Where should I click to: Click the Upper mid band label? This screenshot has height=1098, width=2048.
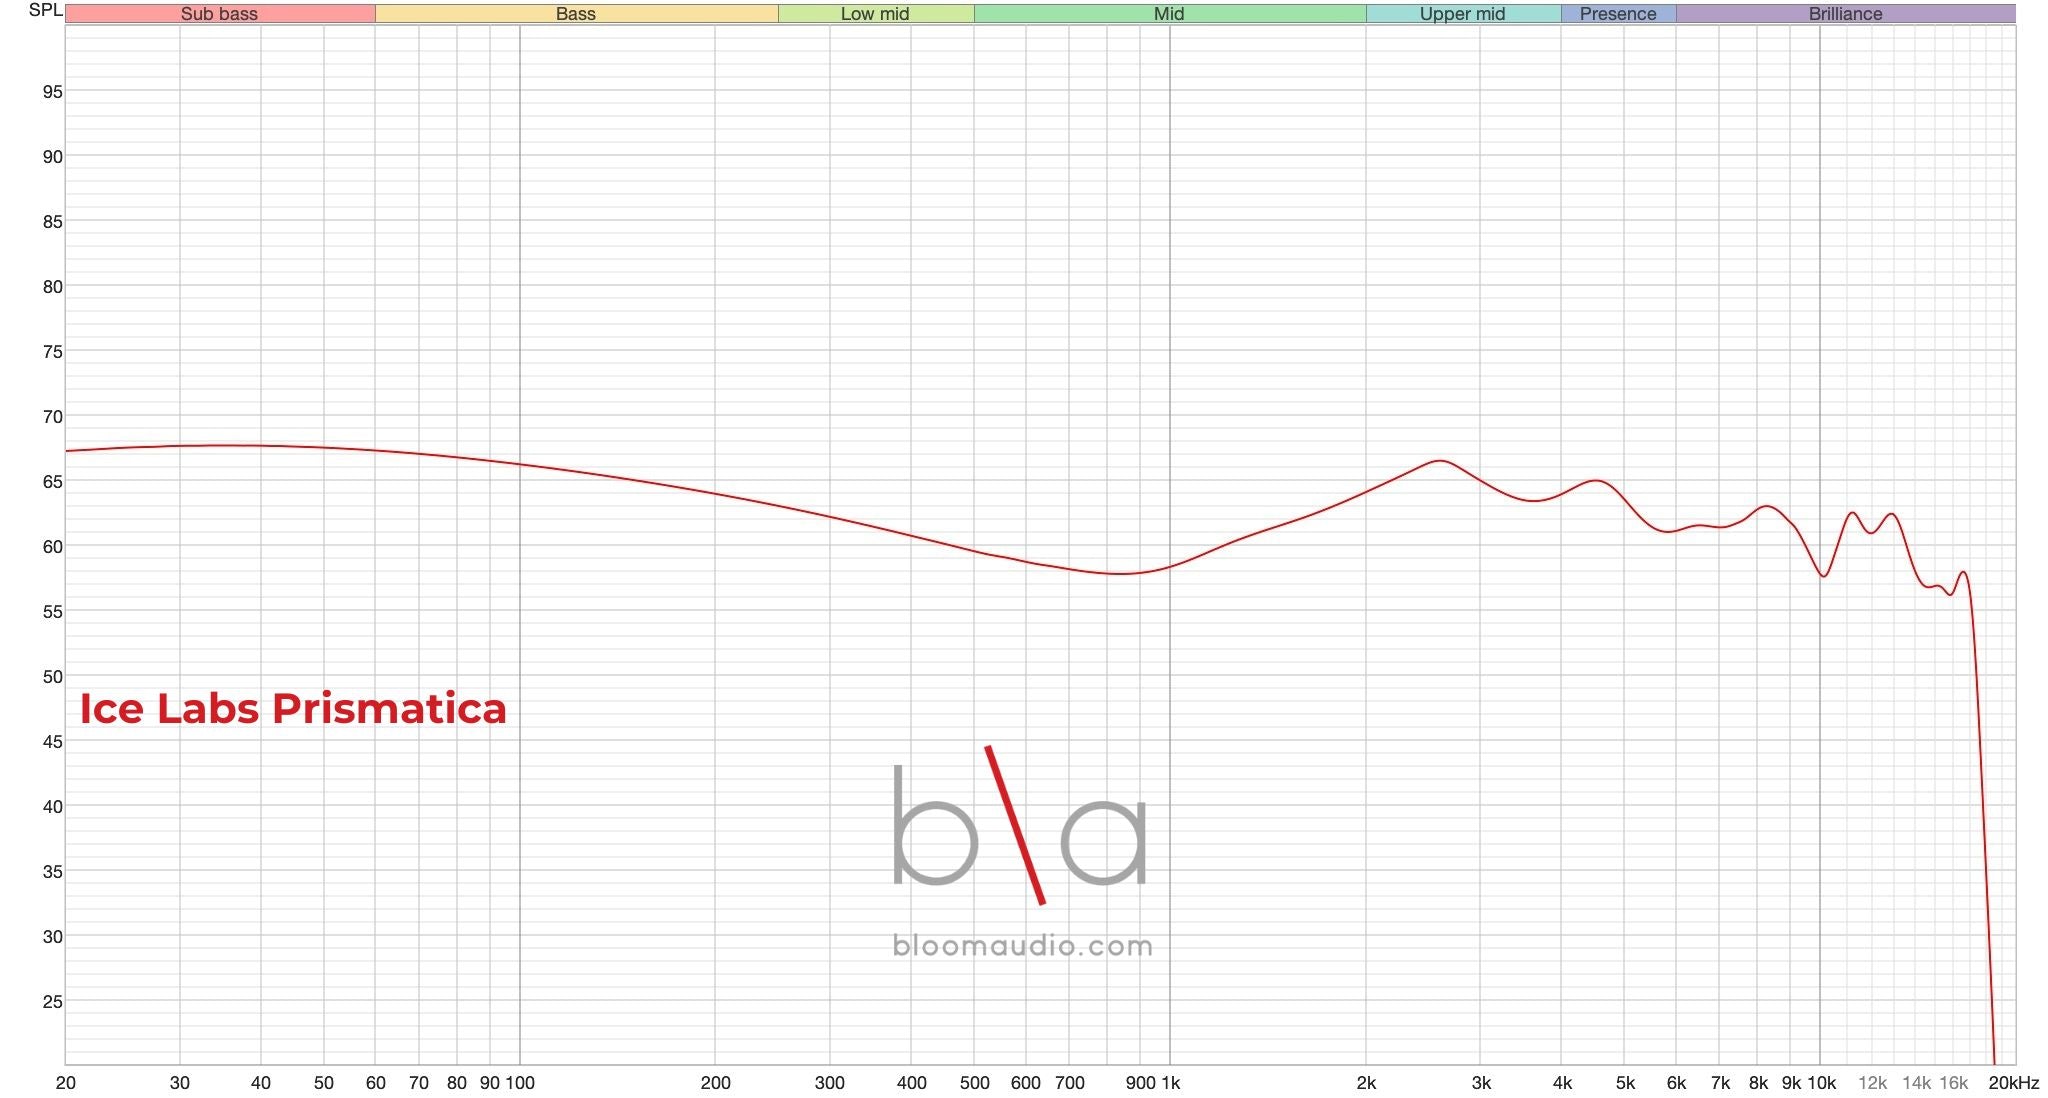[1462, 14]
